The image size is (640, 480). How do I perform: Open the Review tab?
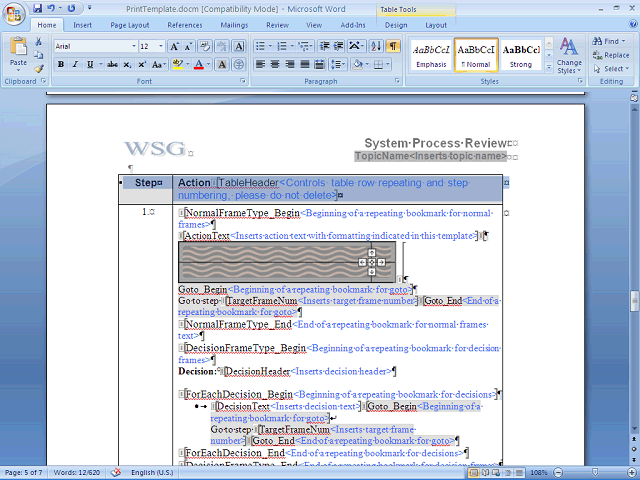(278, 25)
